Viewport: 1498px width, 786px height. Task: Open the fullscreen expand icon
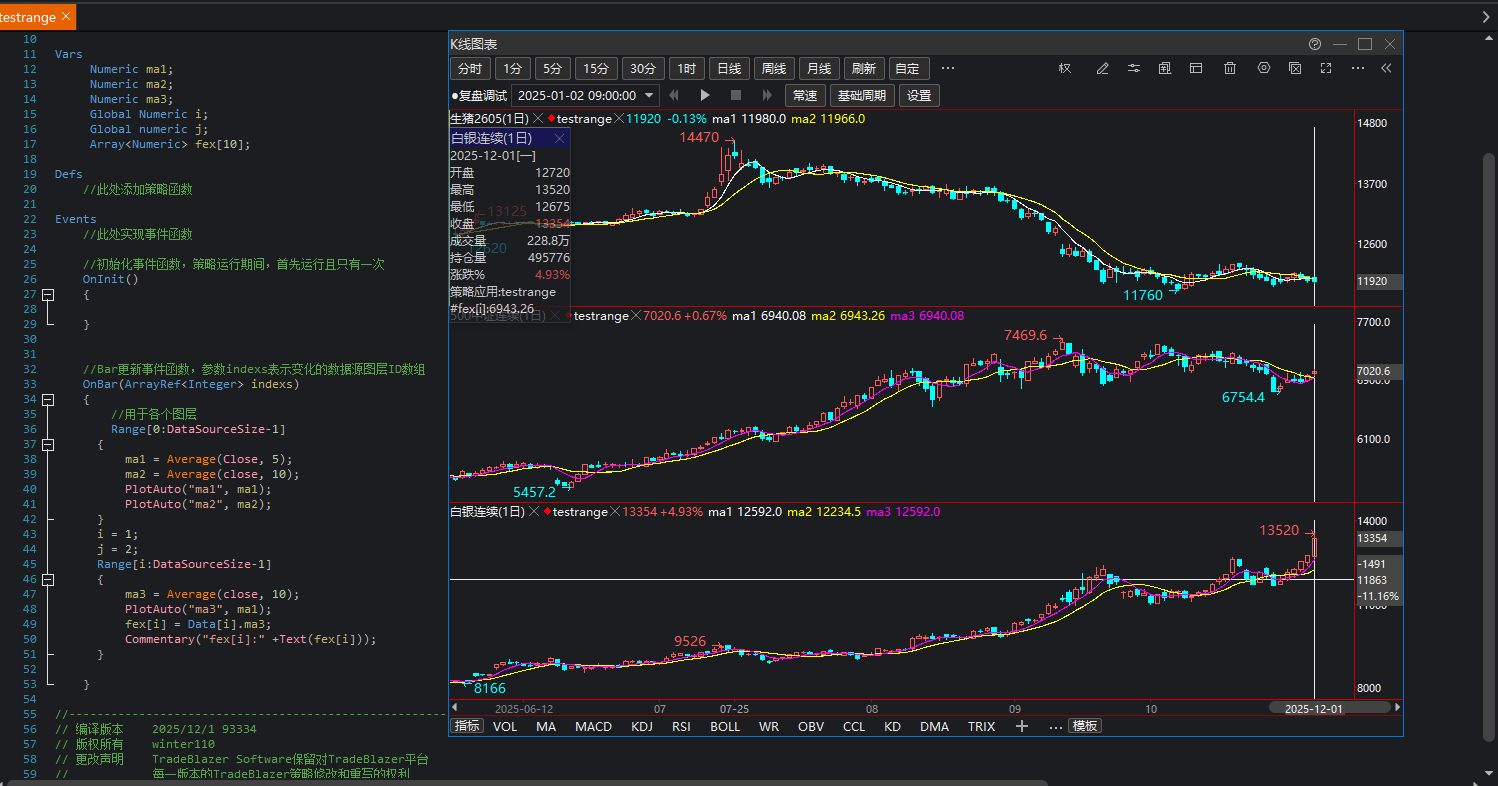tap(1326, 69)
